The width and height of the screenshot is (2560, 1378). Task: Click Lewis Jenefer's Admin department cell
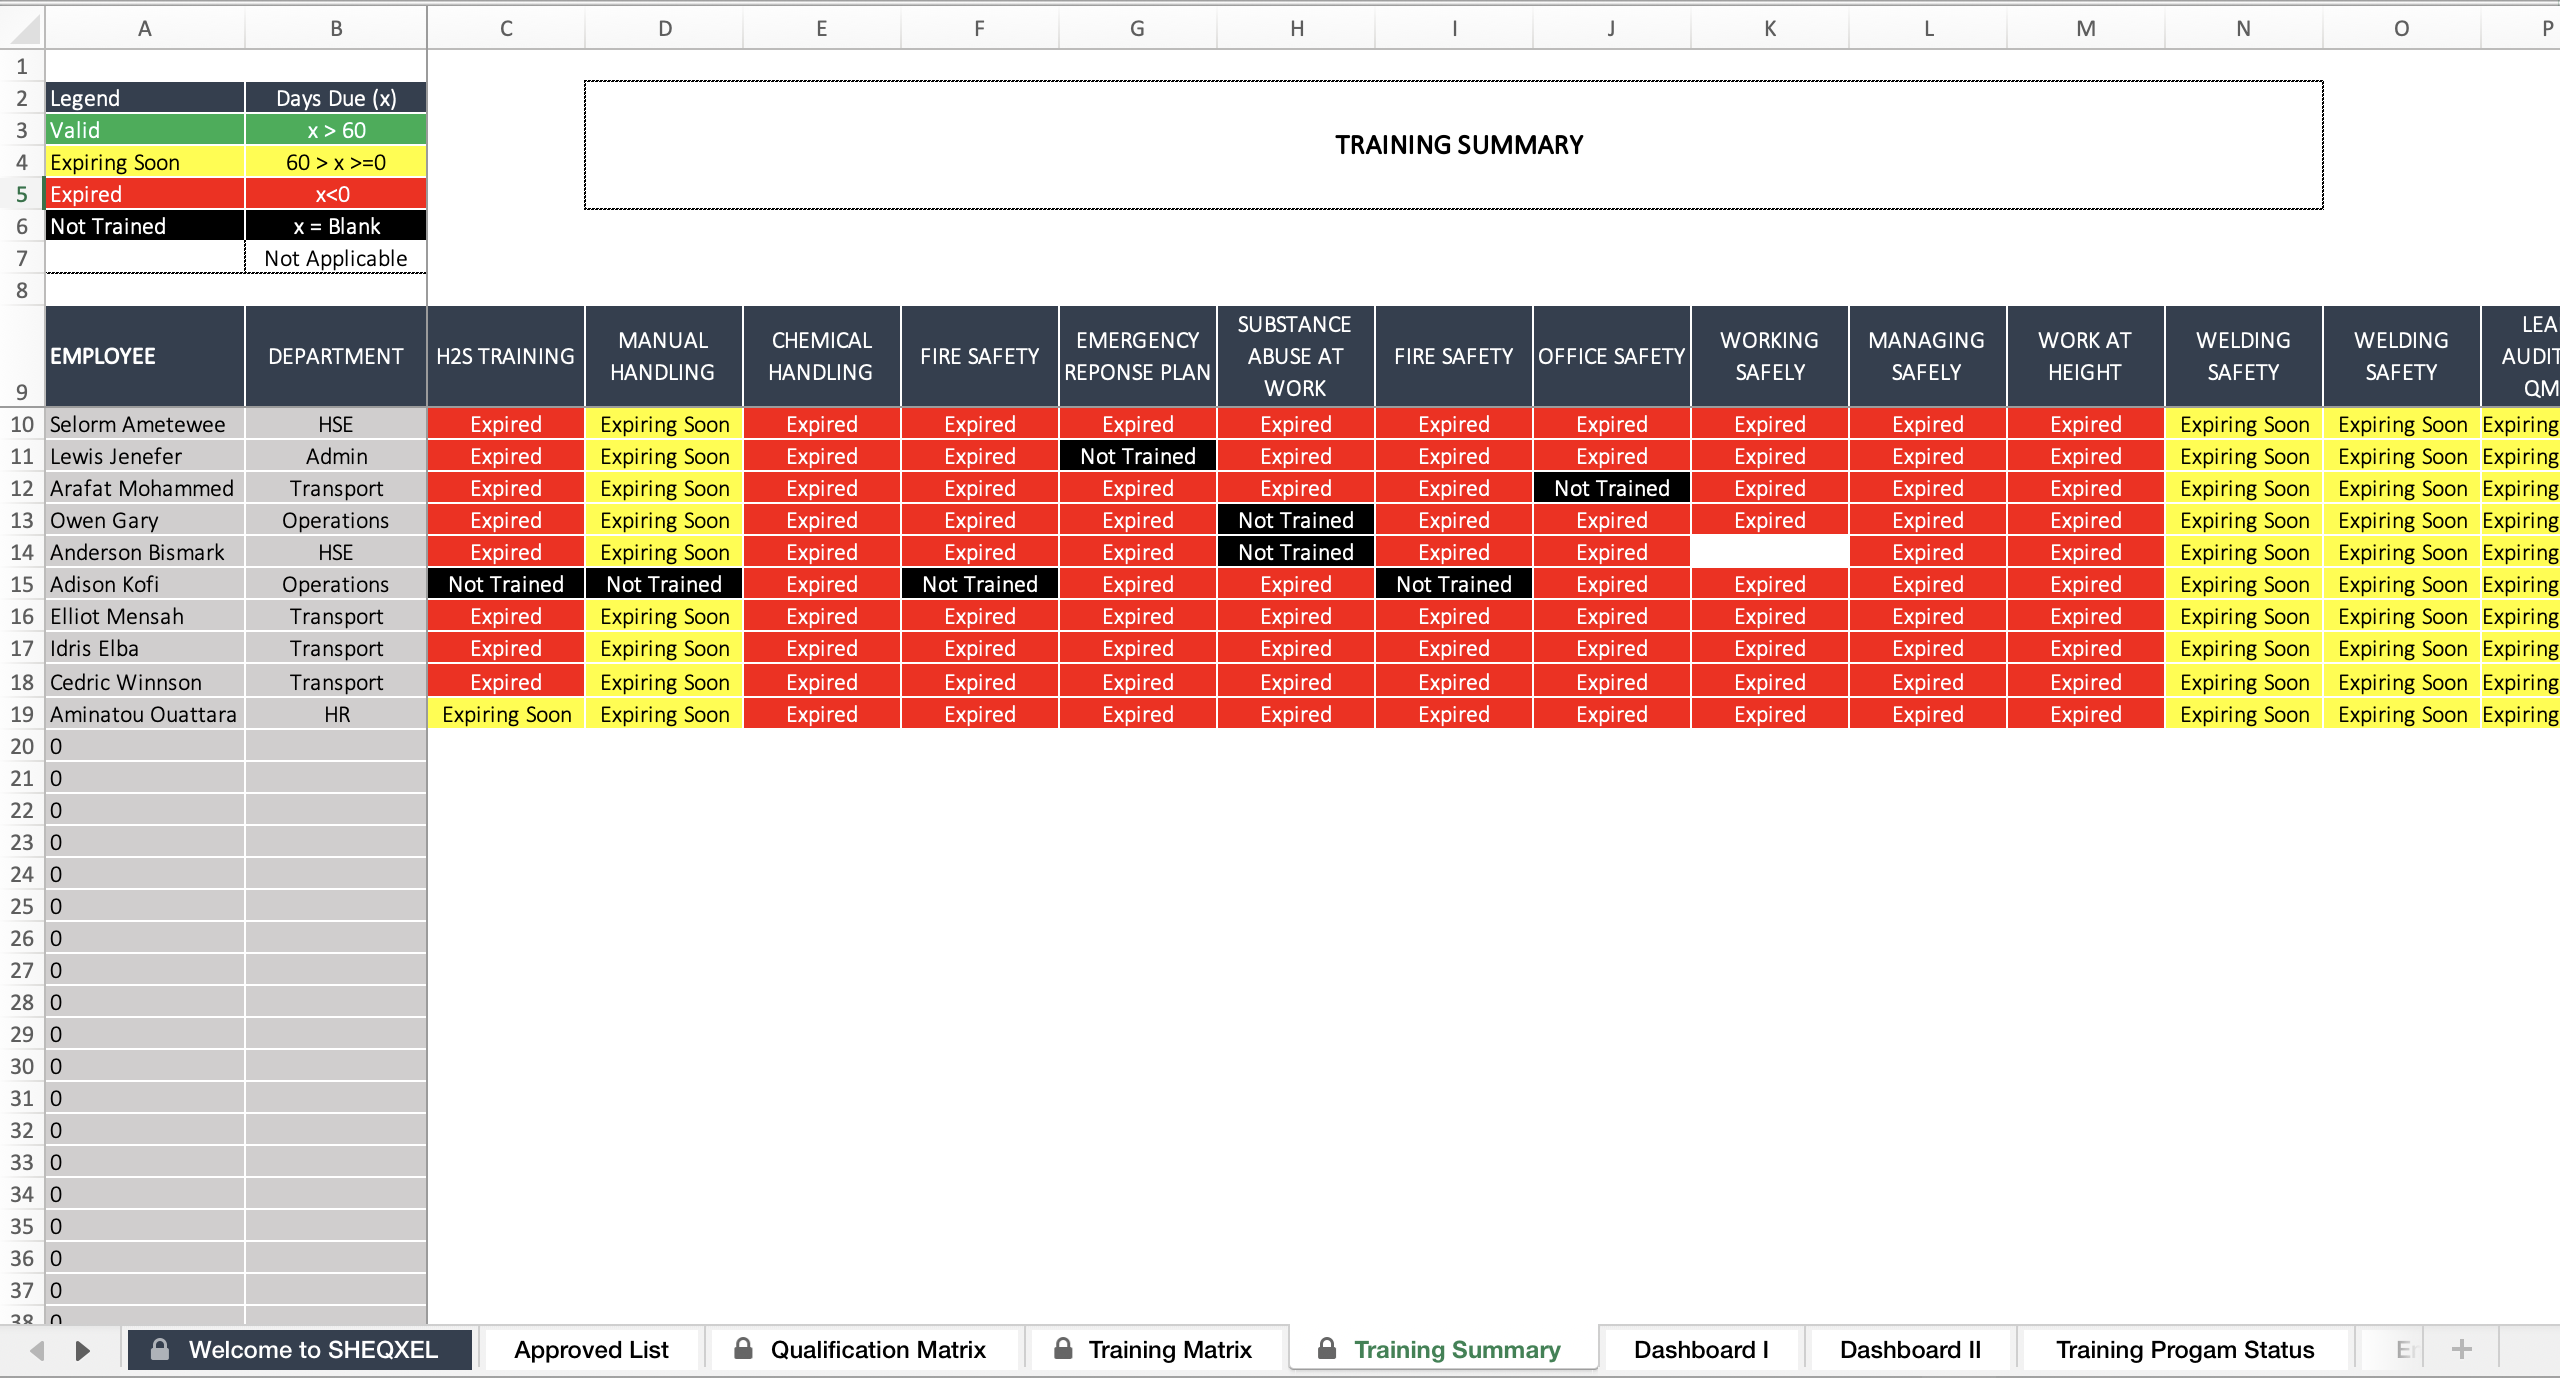[336, 456]
